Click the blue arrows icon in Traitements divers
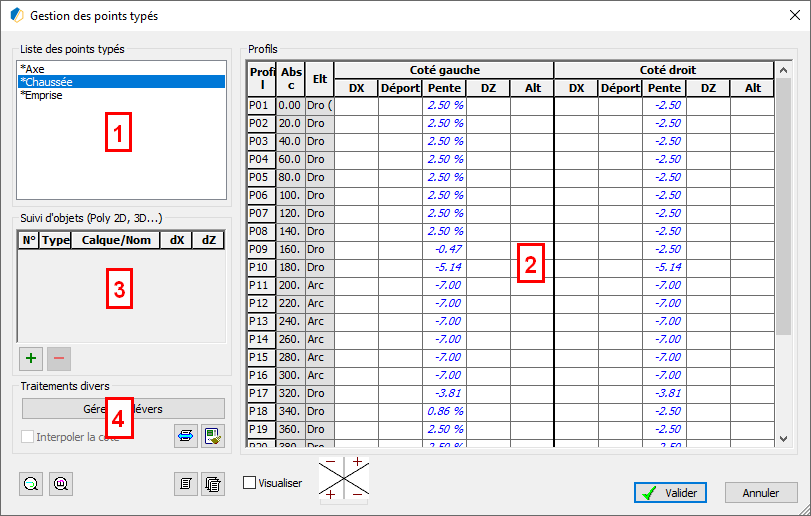Screen dimensions: 811x516 (186, 435)
